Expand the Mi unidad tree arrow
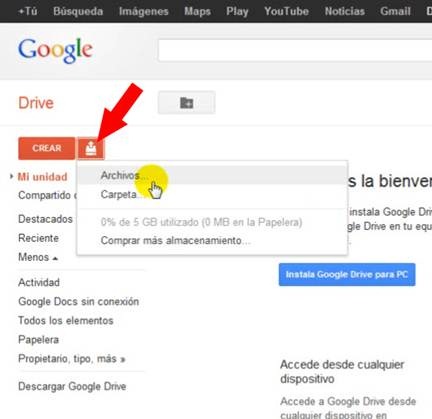Screen dimensions: 432x419 point(12,176)
